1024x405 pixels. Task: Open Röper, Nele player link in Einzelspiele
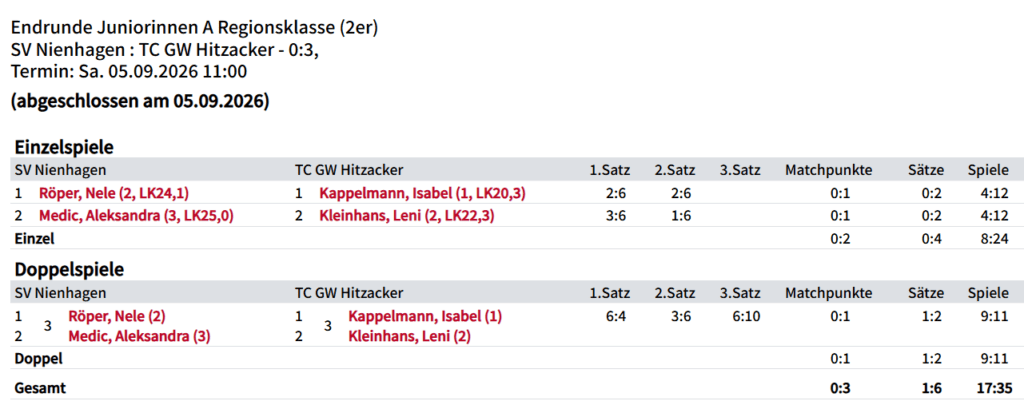(x=114, y=193)
